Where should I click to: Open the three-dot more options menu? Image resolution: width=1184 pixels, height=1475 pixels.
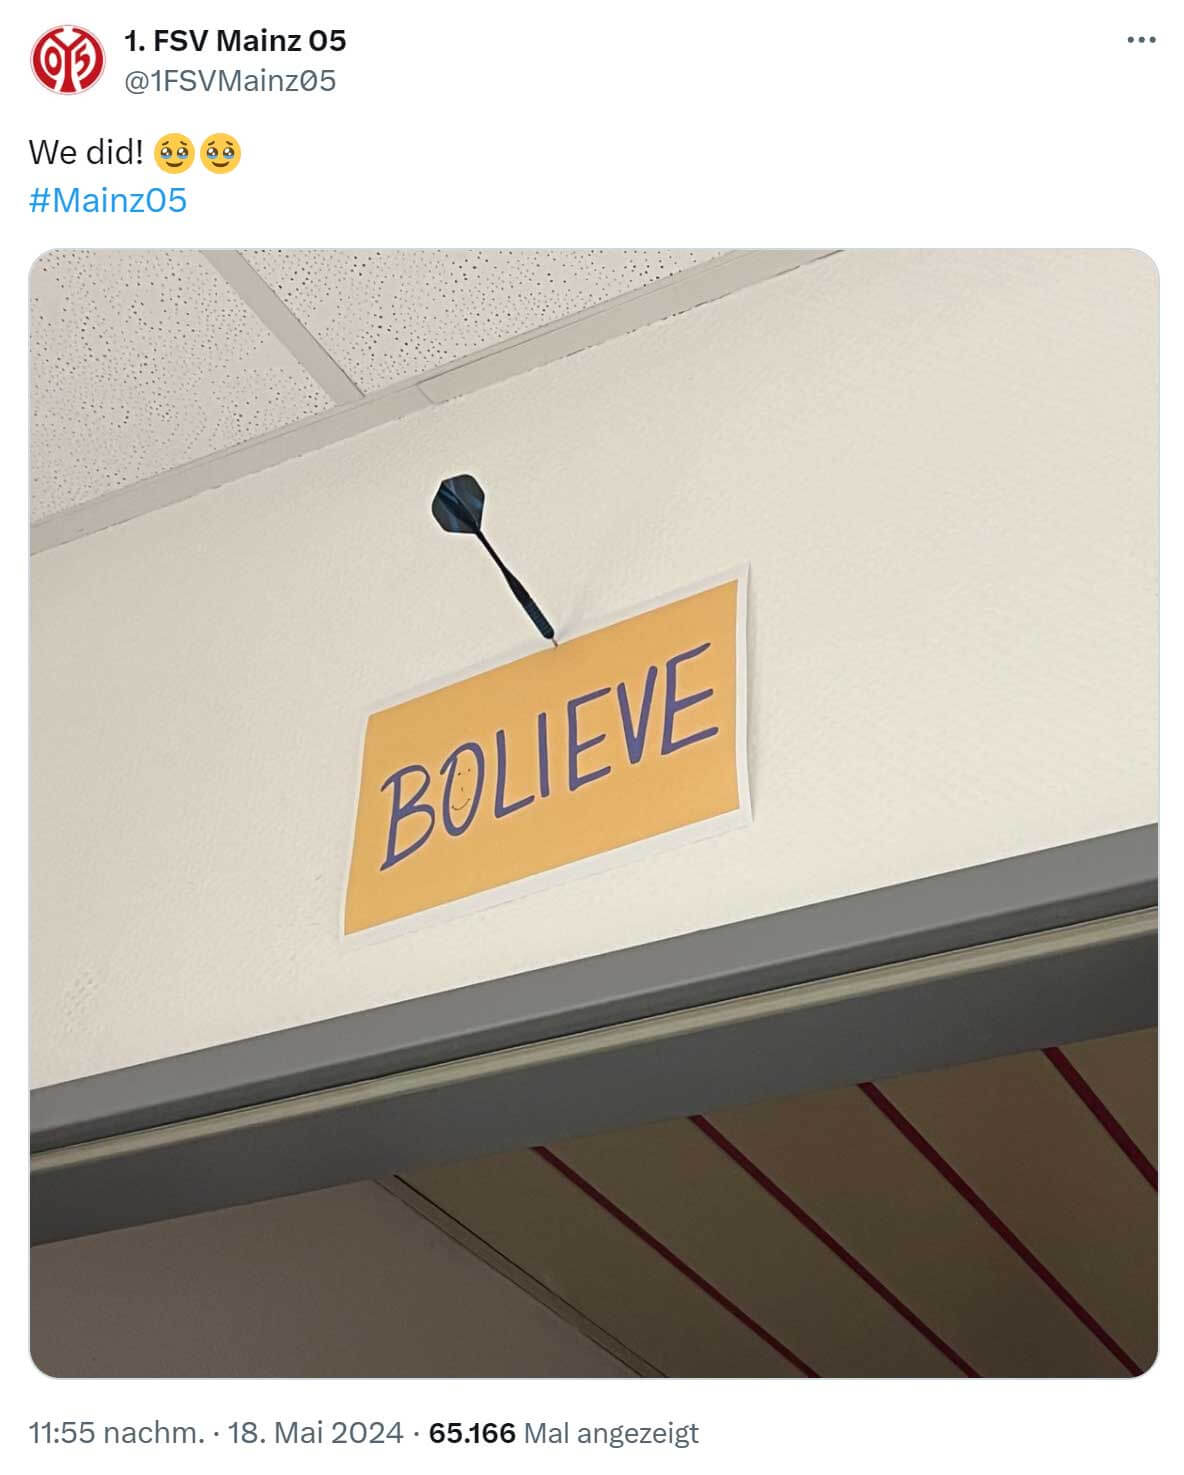(x=1140, y=40)
